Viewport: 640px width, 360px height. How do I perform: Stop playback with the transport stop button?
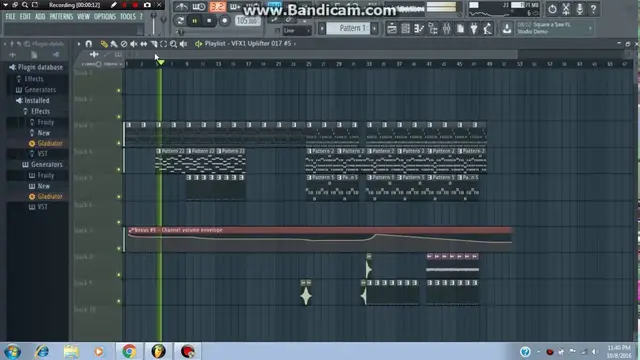tap(209, 20)
